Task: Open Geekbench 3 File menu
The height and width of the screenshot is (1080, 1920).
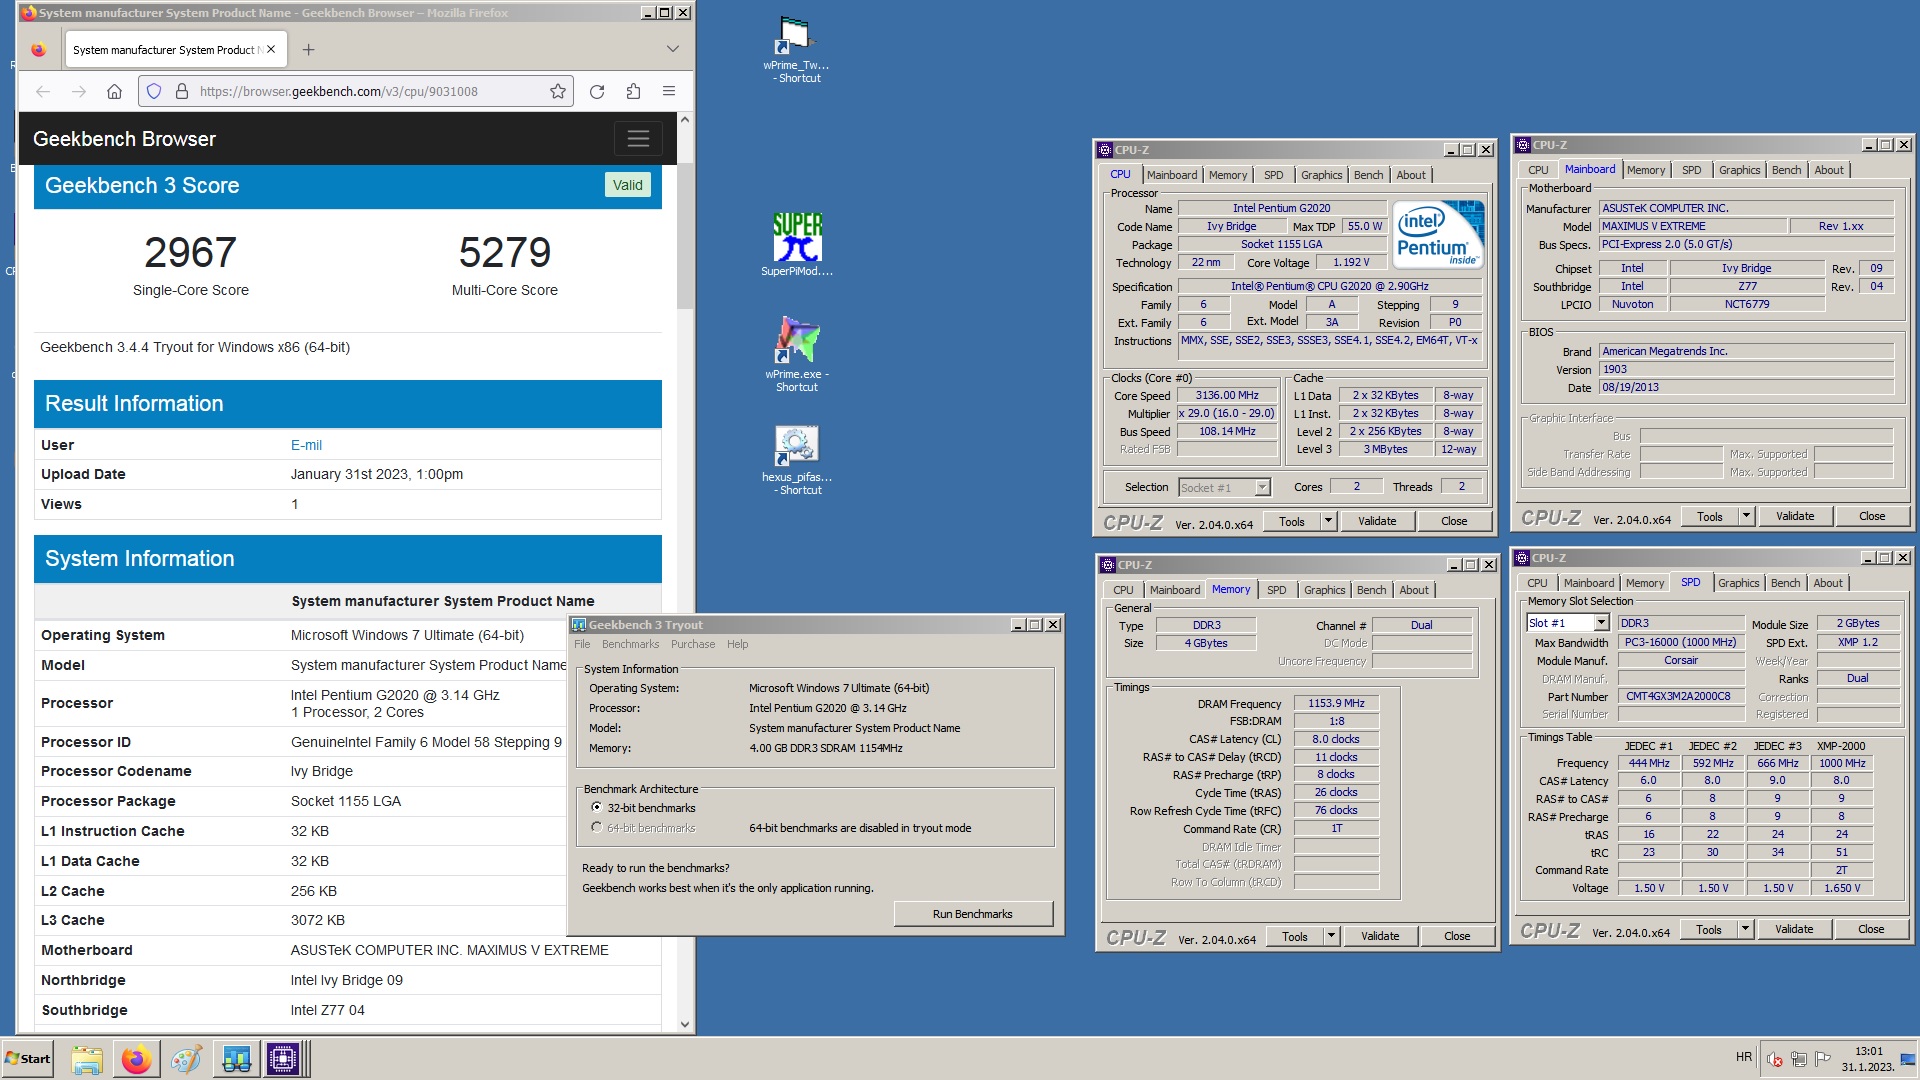Action: coord(582,644)
